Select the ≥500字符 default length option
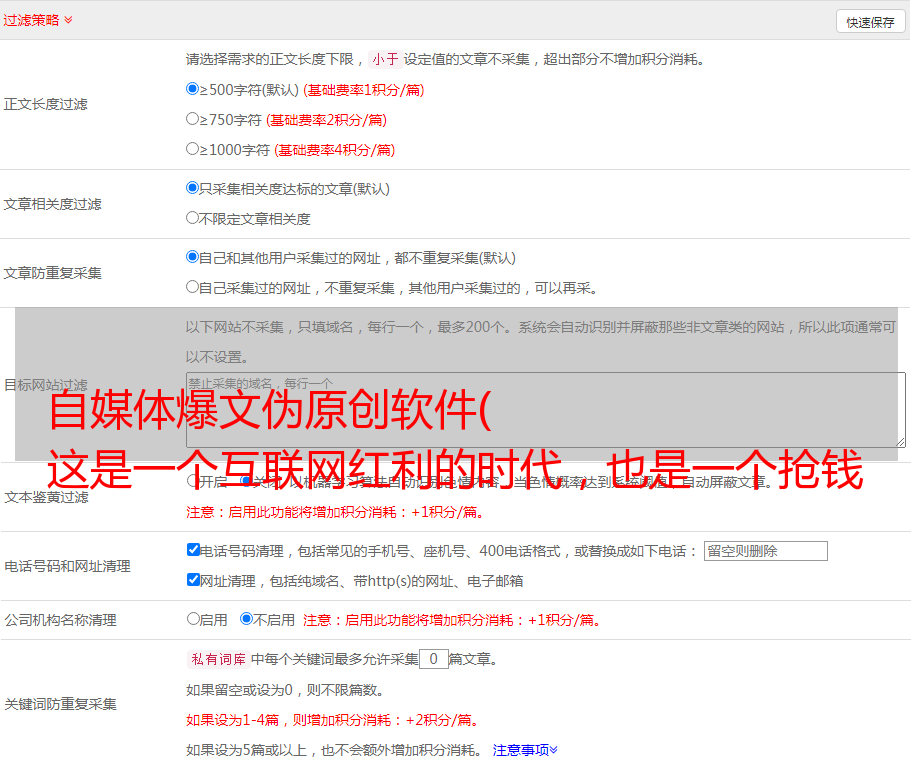Screen dimensions: 912x768 click(193, 89)
